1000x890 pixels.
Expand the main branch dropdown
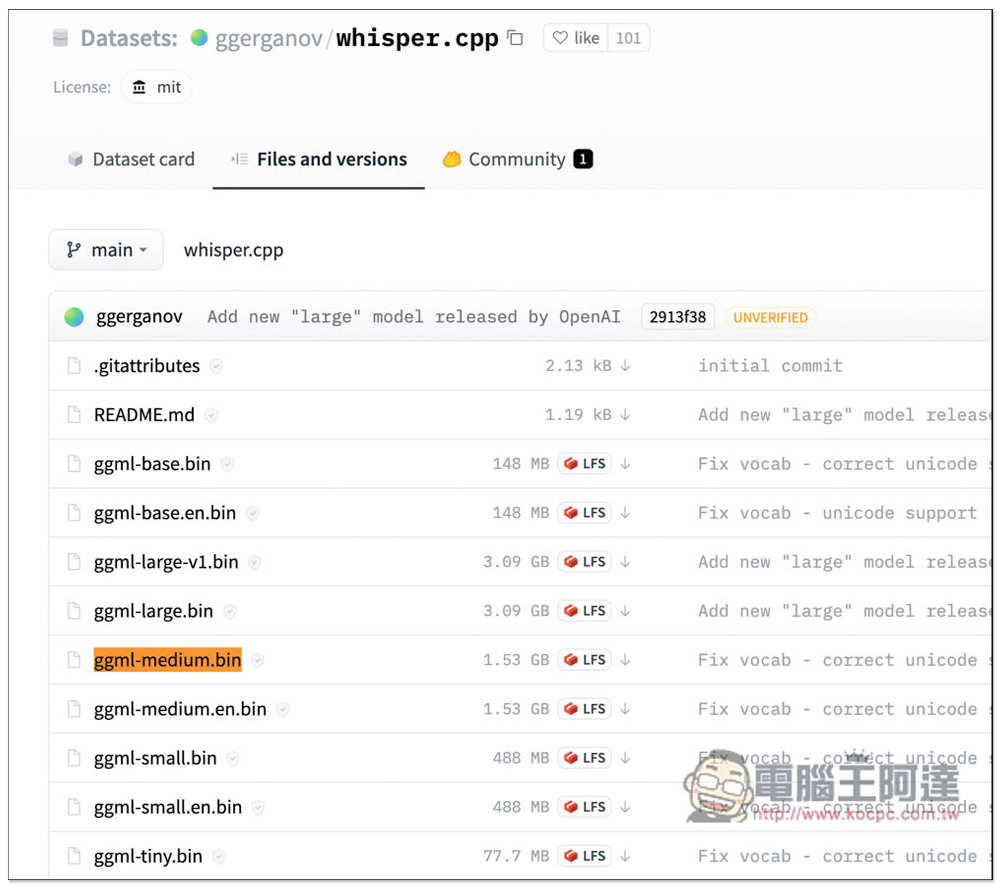coord(106,250)
